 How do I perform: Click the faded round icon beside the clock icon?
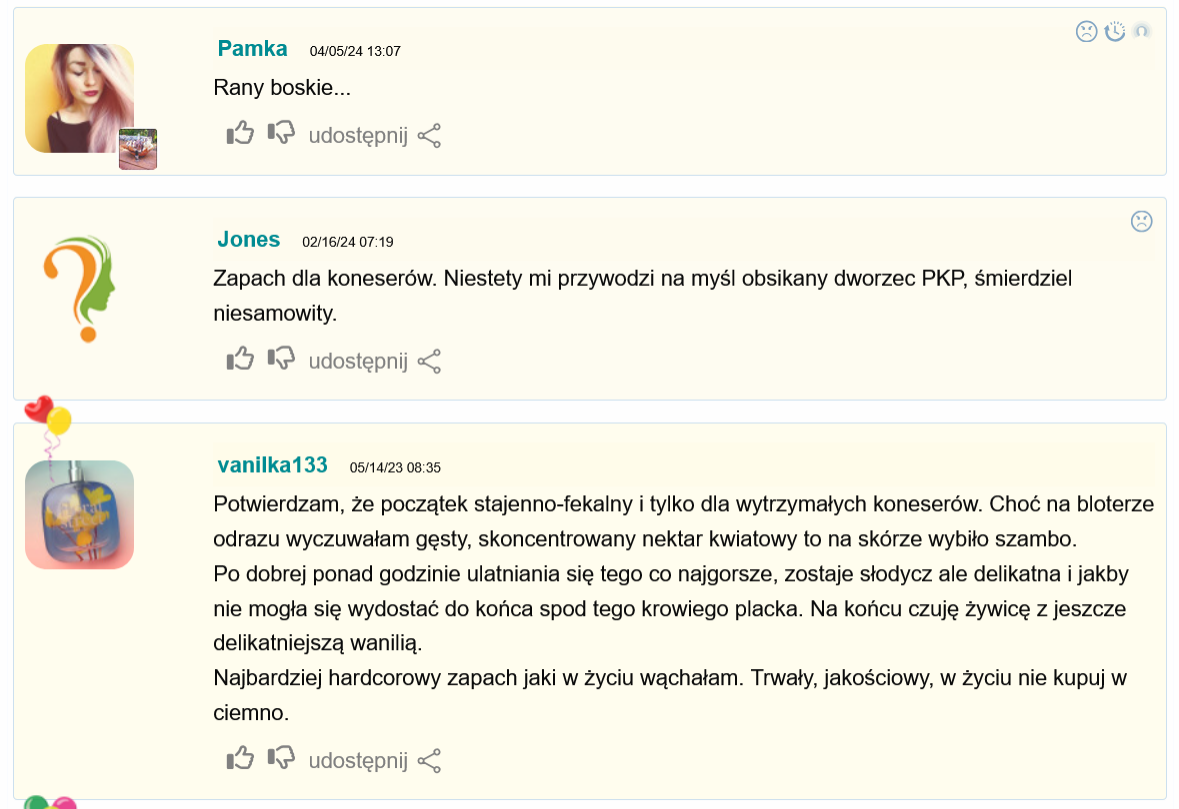[x=1141, y=31]
